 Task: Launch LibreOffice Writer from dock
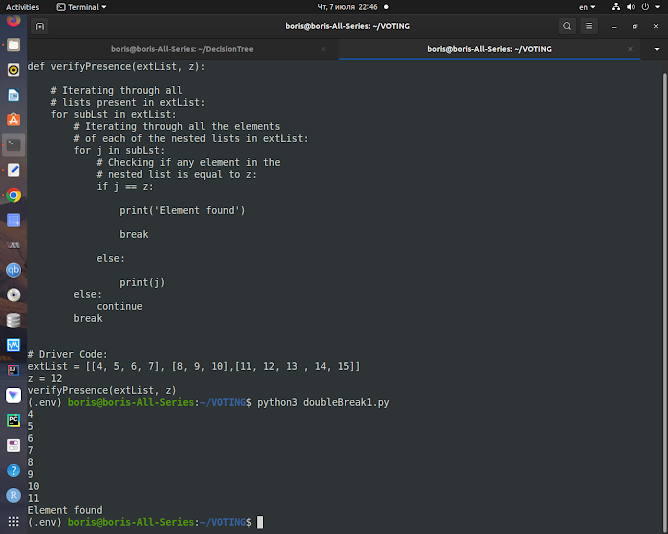tap(14, 95)
